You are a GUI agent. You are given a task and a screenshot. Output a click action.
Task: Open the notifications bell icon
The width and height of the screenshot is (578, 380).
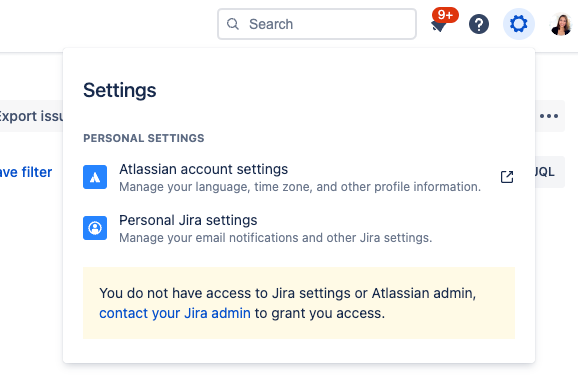point(438,26)
